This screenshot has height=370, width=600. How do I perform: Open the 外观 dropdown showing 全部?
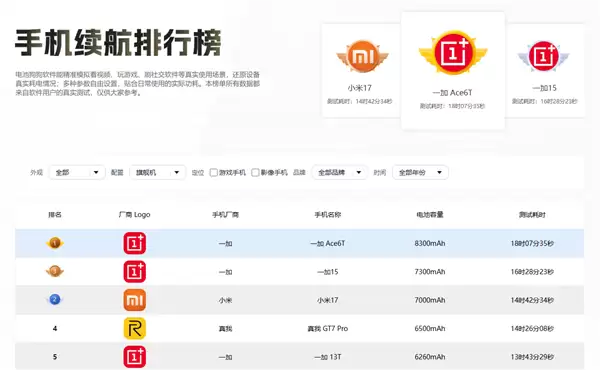77,173
